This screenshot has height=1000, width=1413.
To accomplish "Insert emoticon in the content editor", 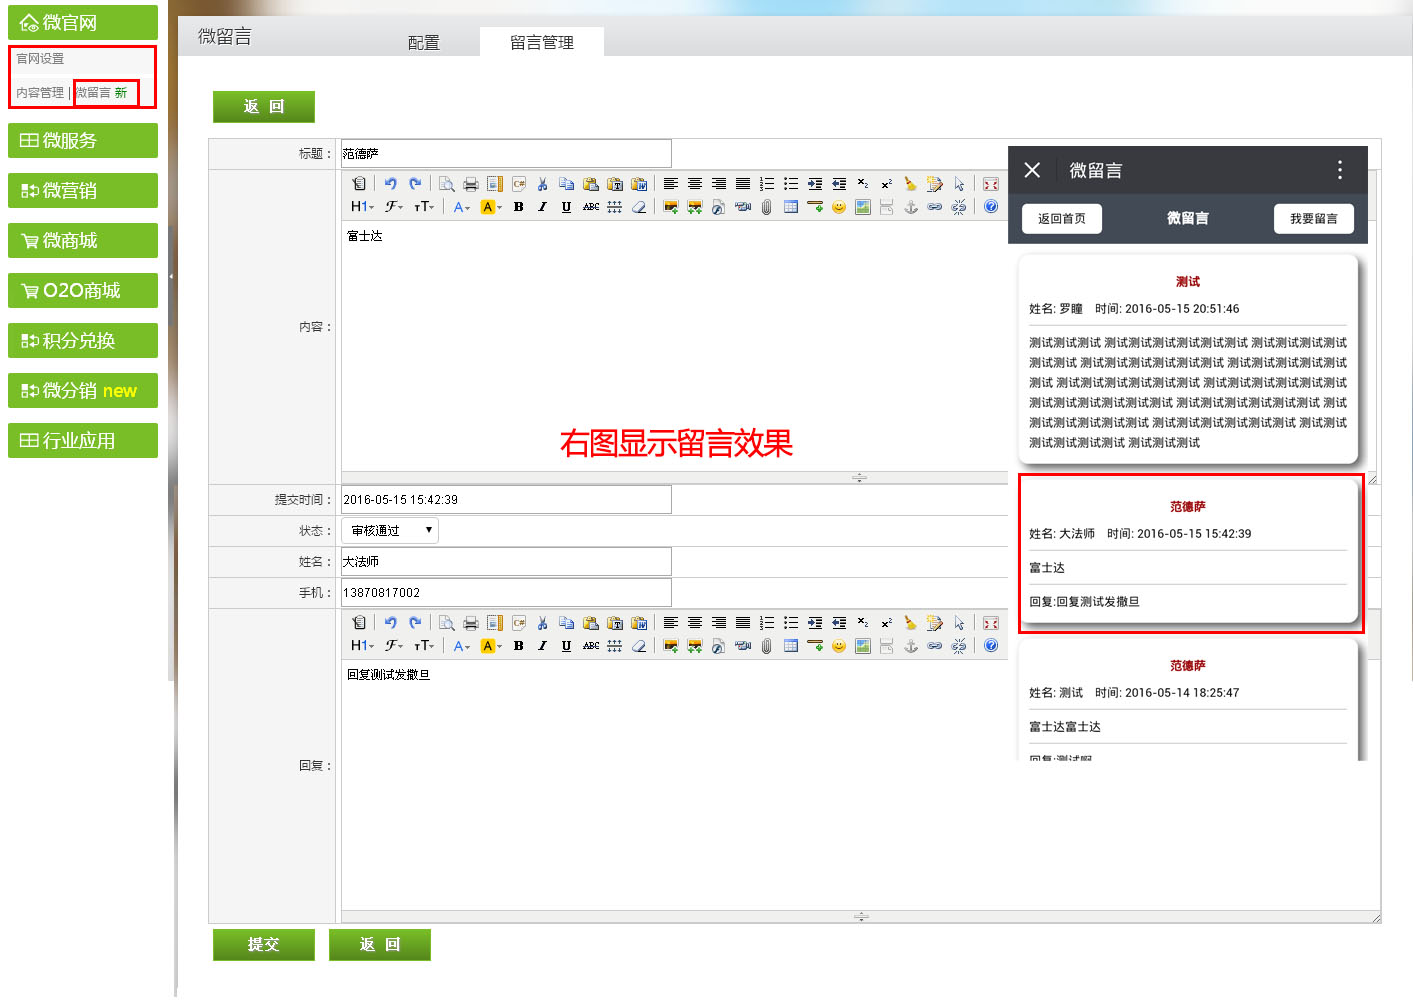I will click(838, 207).
